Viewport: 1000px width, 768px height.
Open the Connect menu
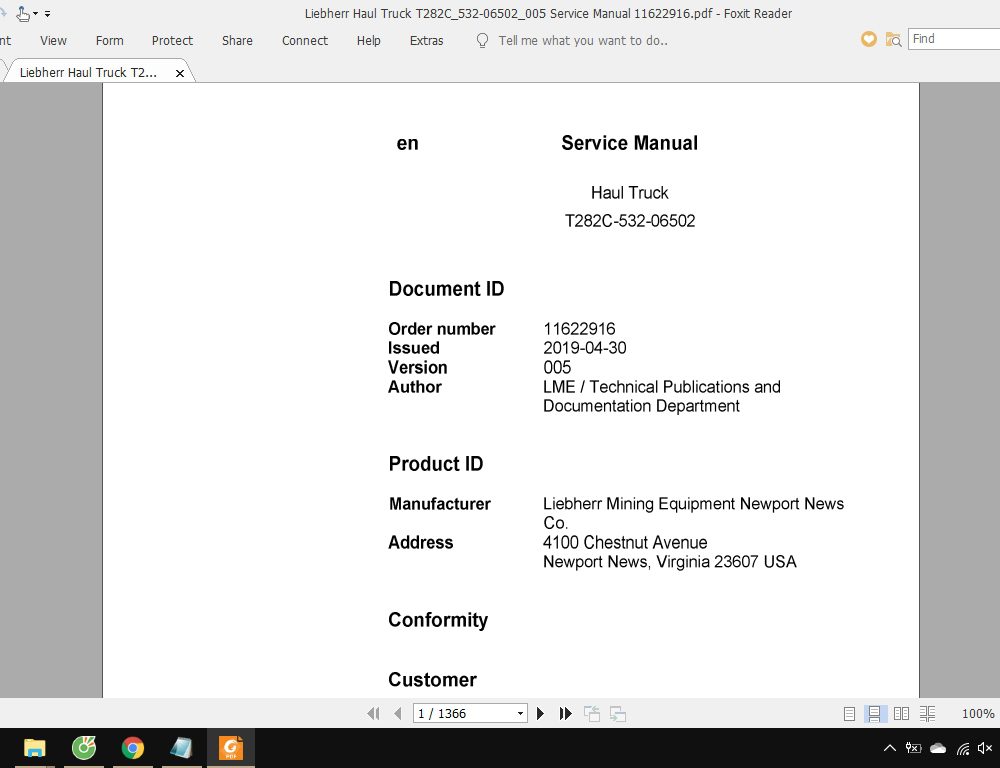tap(304, 40)
